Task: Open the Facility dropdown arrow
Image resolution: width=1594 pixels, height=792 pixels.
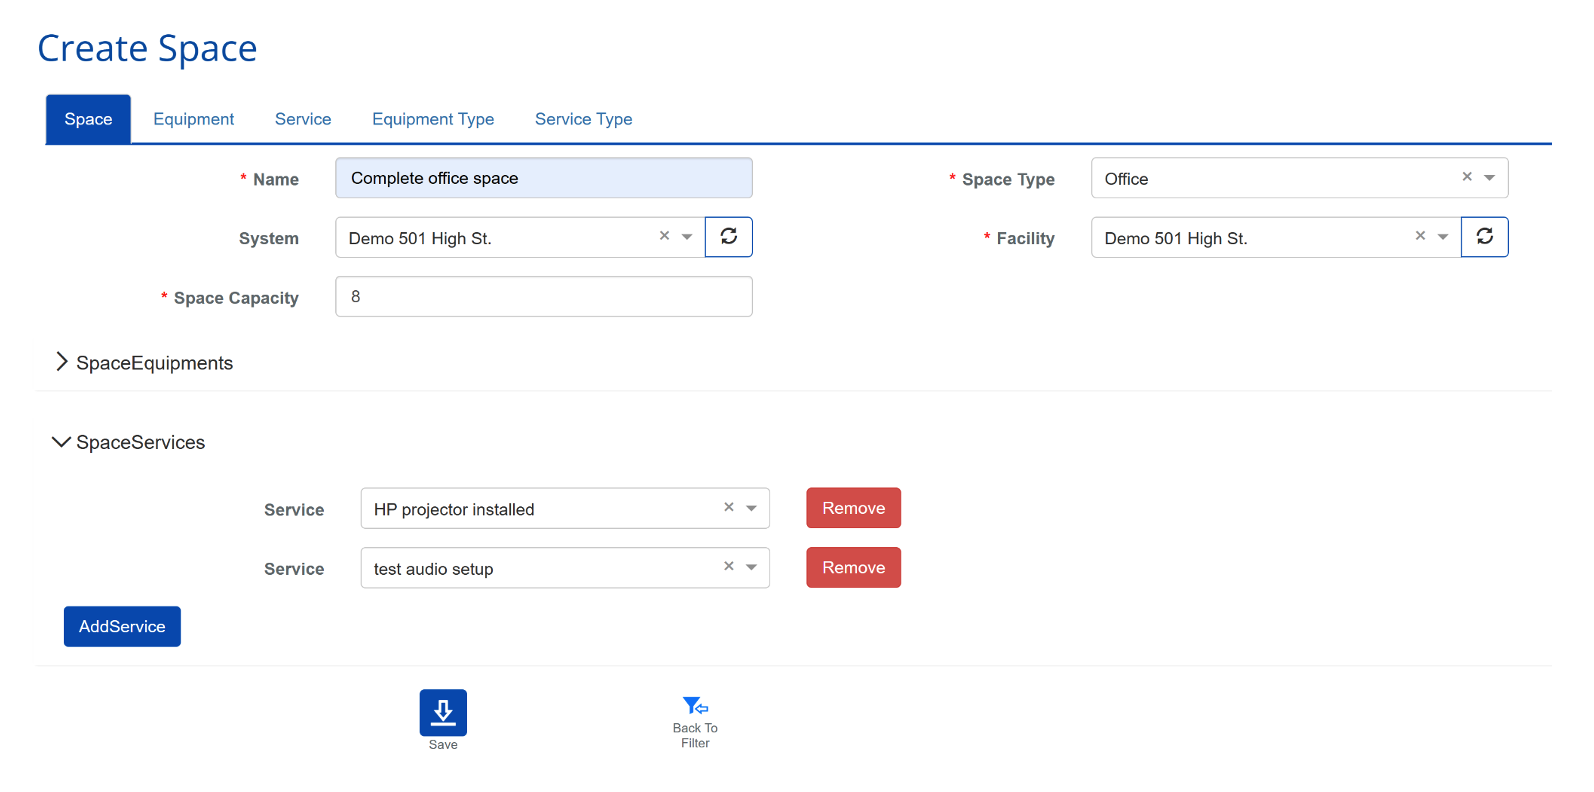Action: pyautogui.click(x=1443, y=237)
